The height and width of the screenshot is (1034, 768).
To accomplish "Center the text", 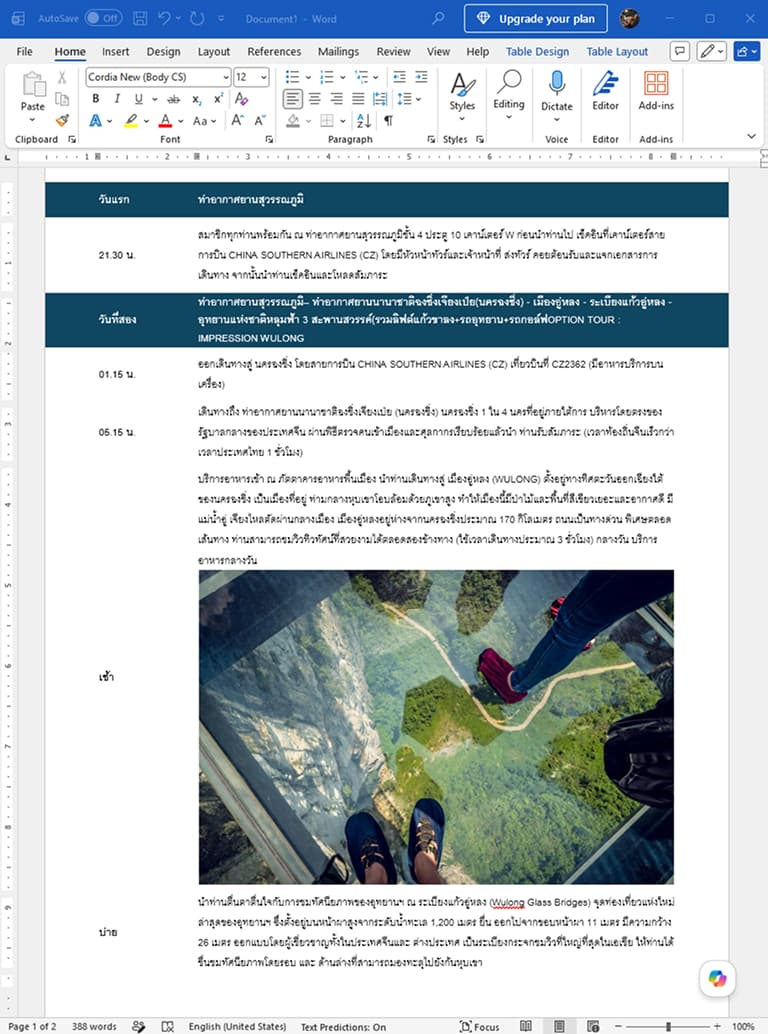I will click(315, 99).
